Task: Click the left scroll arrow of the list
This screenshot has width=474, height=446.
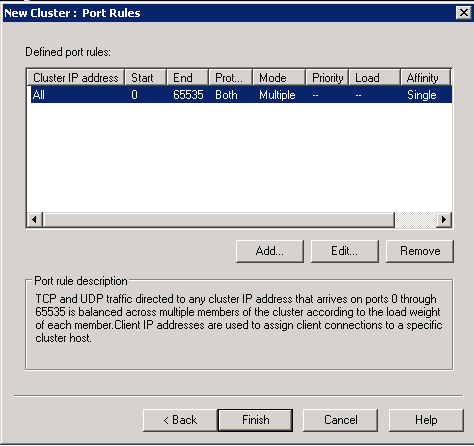Action: [34, 220]
